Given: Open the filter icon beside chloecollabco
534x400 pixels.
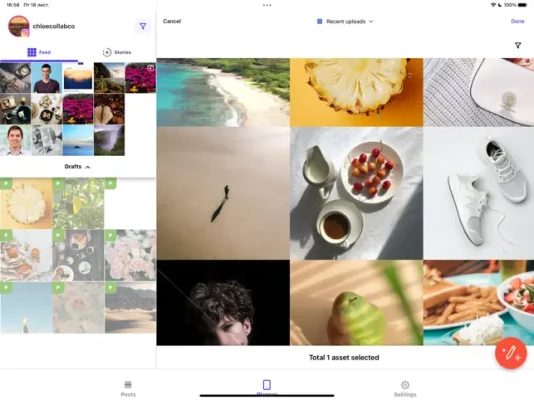Looking at the screenshot, I should tap(143, 26).
